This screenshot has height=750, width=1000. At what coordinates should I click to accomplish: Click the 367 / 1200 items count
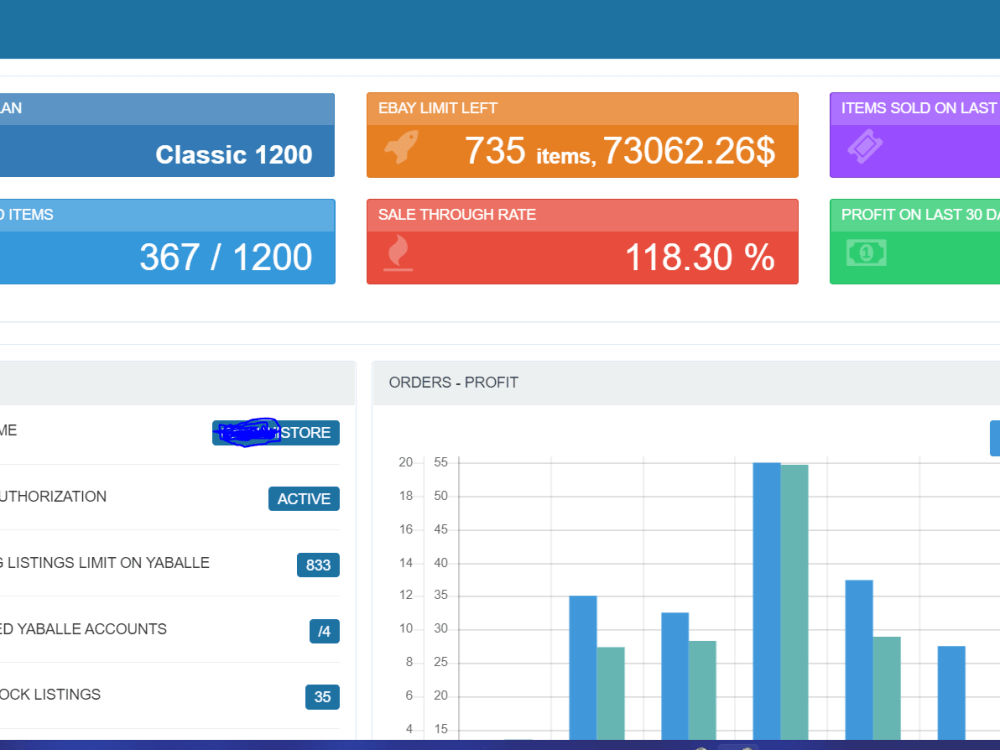pyautogui.click(x=226, y=257)
